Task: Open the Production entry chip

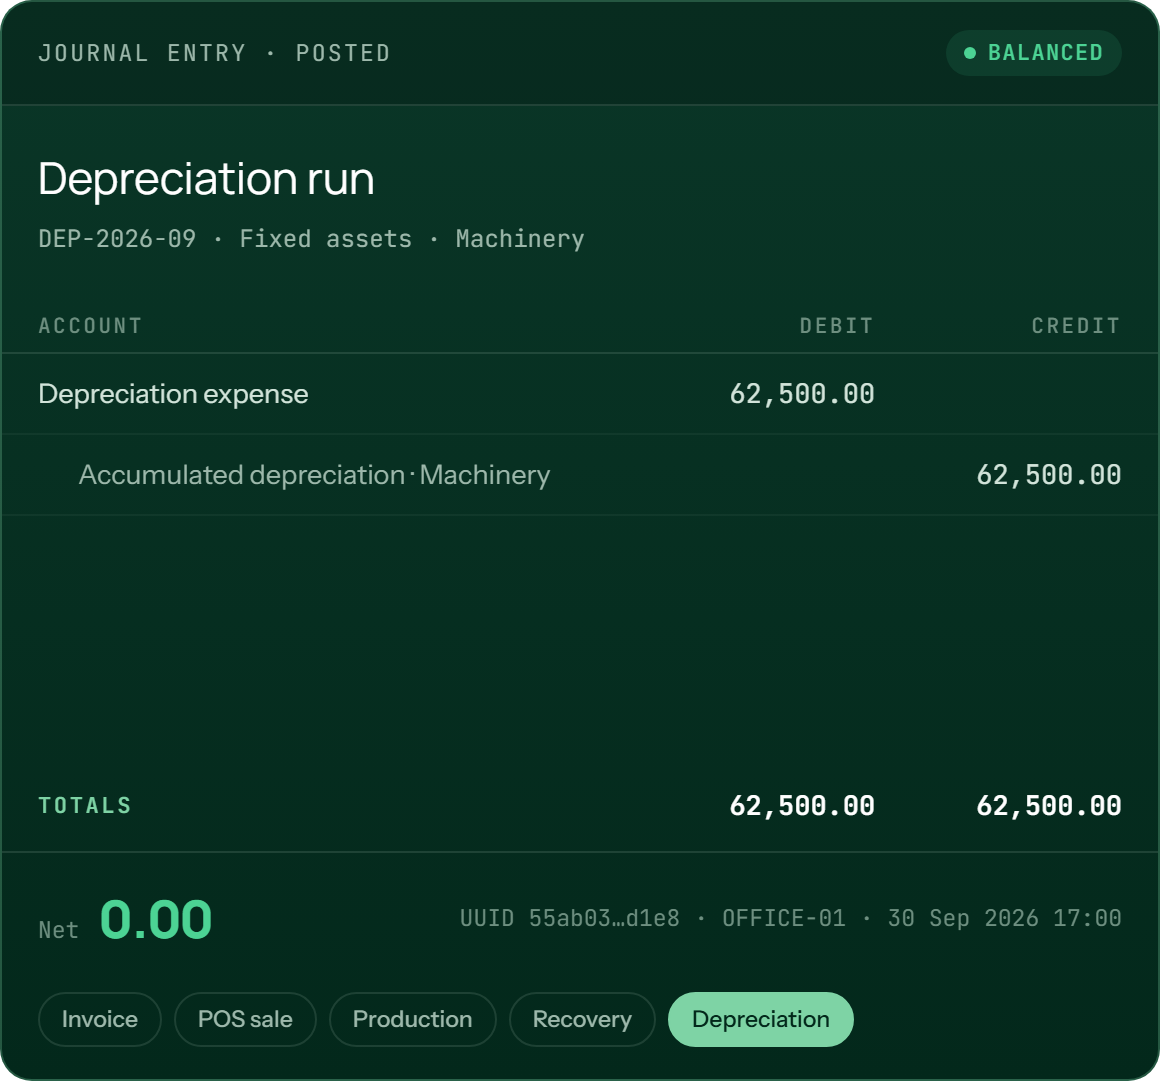Action: coord(413,1020)
